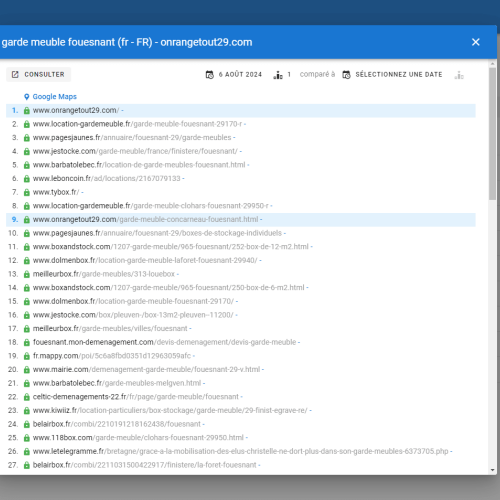Click the greyed podium icon at far right
This screenshot has height=500, width=500.
[x=459, y=75]
